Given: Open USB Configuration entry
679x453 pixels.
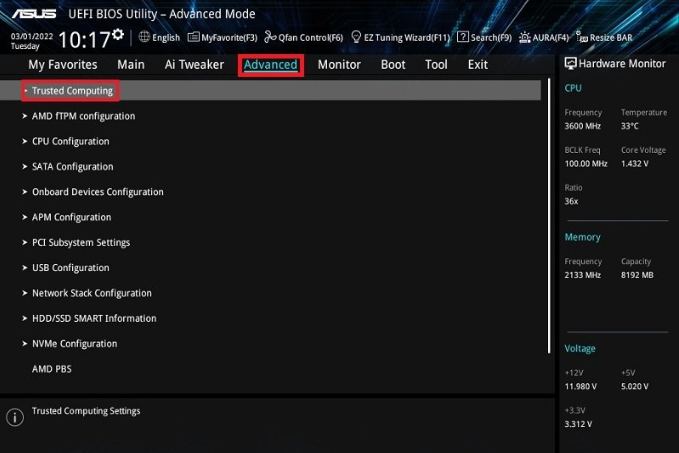Looking at the screenshot, I should [x=71, y=268].
